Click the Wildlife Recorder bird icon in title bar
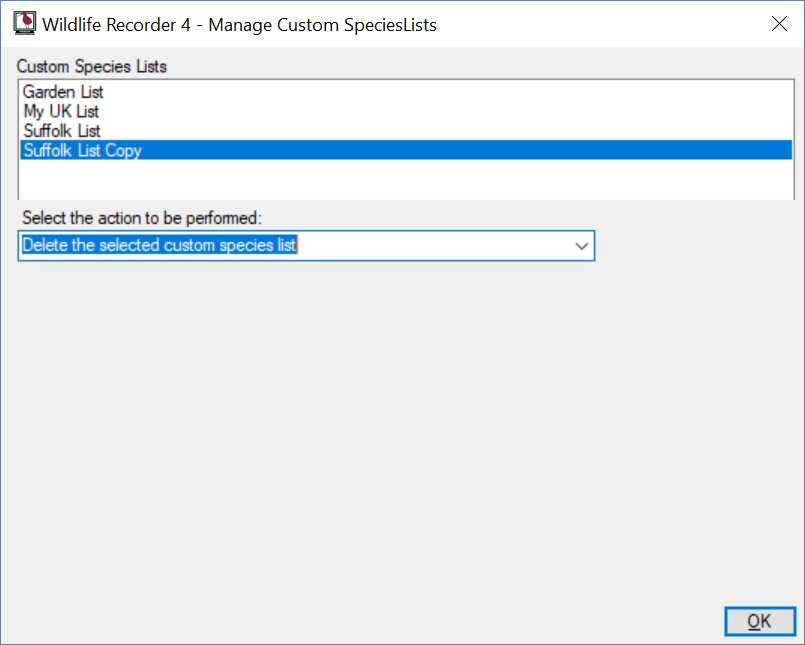This screenshot has width=805, height=645. (x=24, y=24)
